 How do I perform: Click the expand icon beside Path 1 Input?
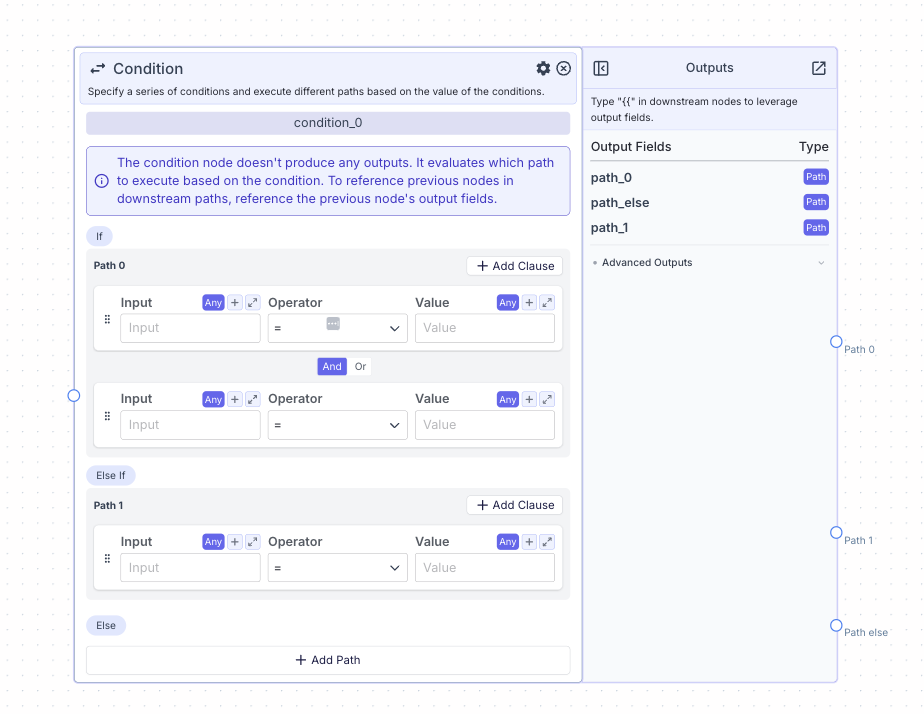click(x=252, y=542)
